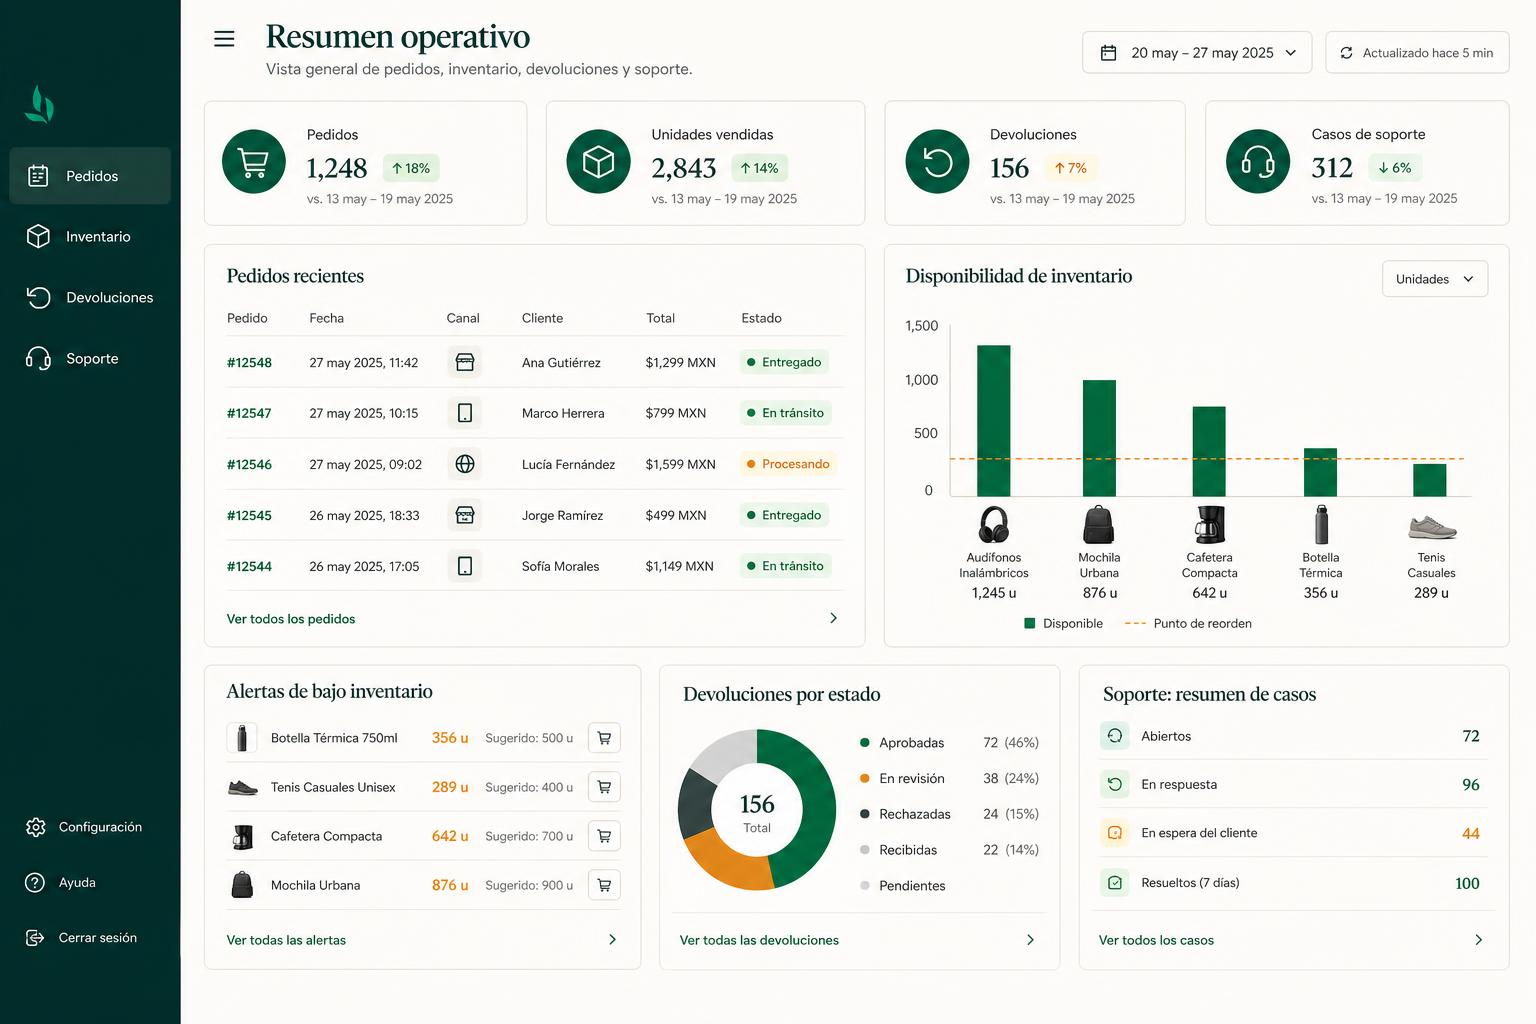
Task: Open order #12545 link
Action: 249,516
